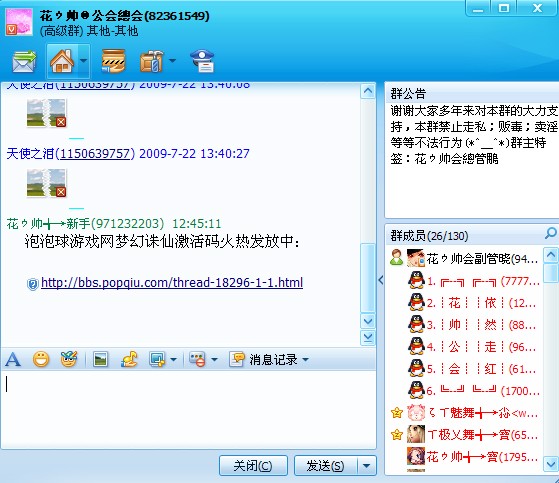Screen dimensions: 559x483
Task: Click the sender name 花ゥ帅新手(971232203)
Action: 85,223
